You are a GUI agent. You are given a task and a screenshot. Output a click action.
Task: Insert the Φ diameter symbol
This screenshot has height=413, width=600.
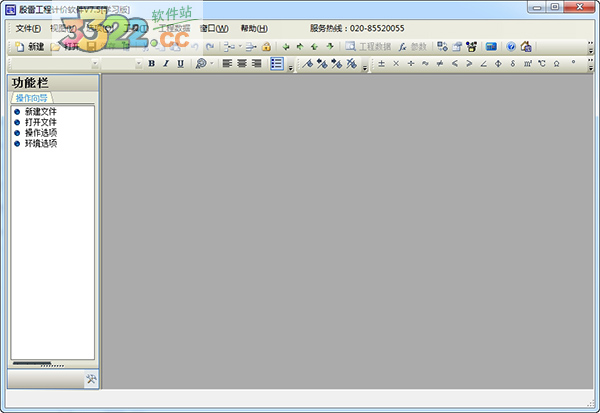point(498,64)
